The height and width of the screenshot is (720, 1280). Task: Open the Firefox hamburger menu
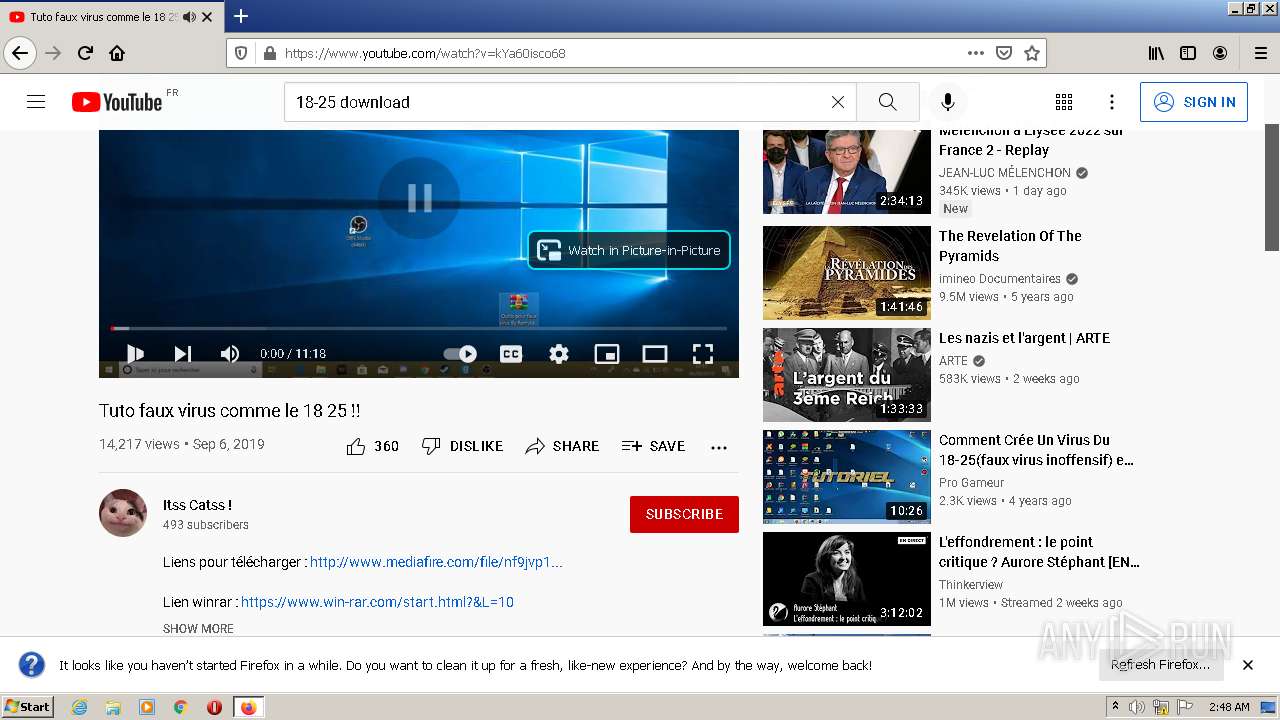(x=1260, y=53)
